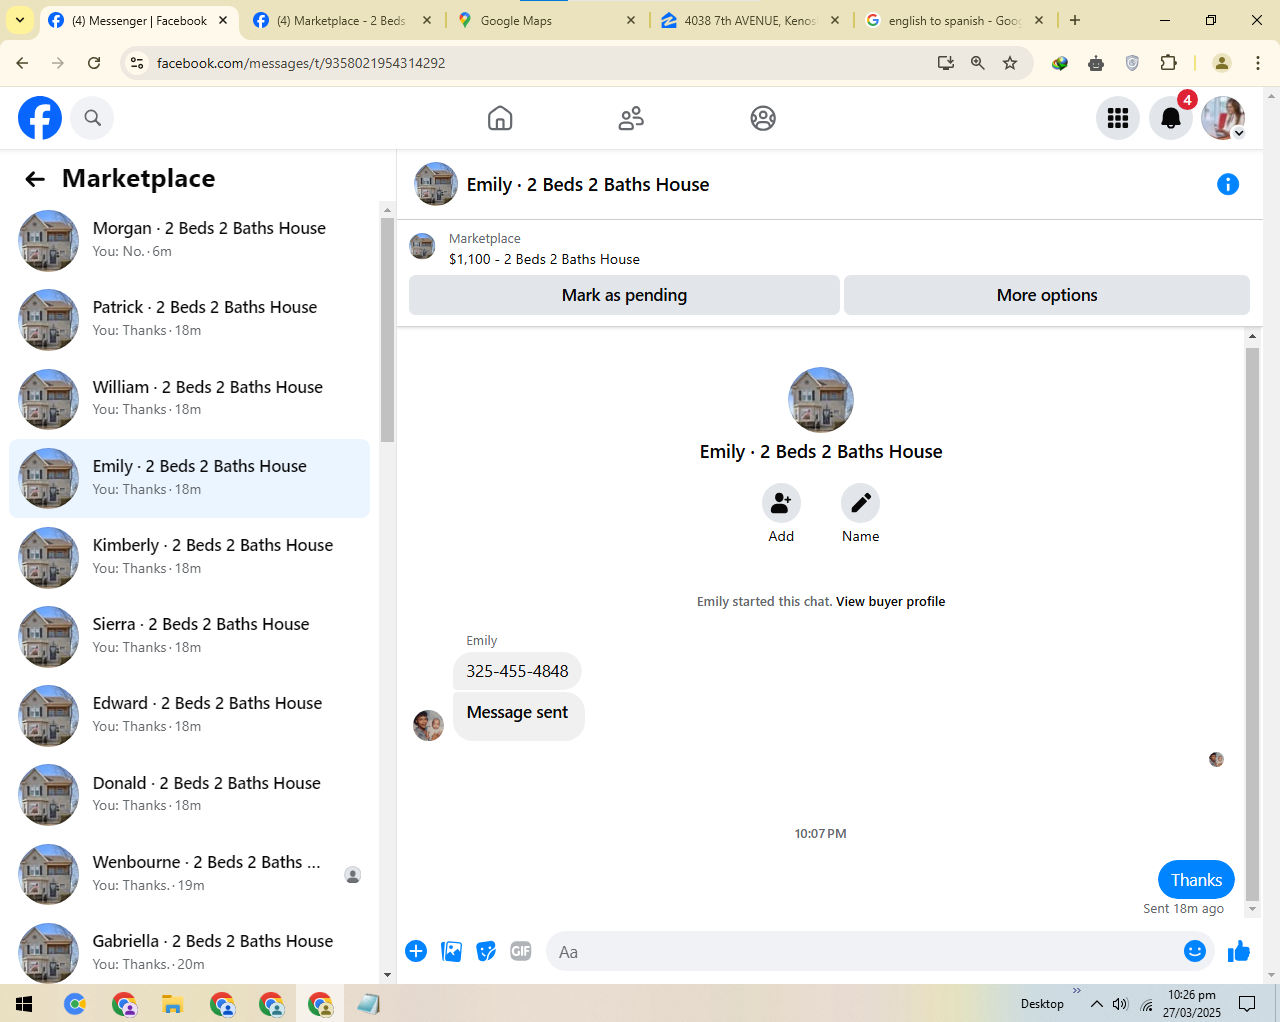Click the browser address bar URL
Viewport: 1280px width, 1022px height.
301,63
